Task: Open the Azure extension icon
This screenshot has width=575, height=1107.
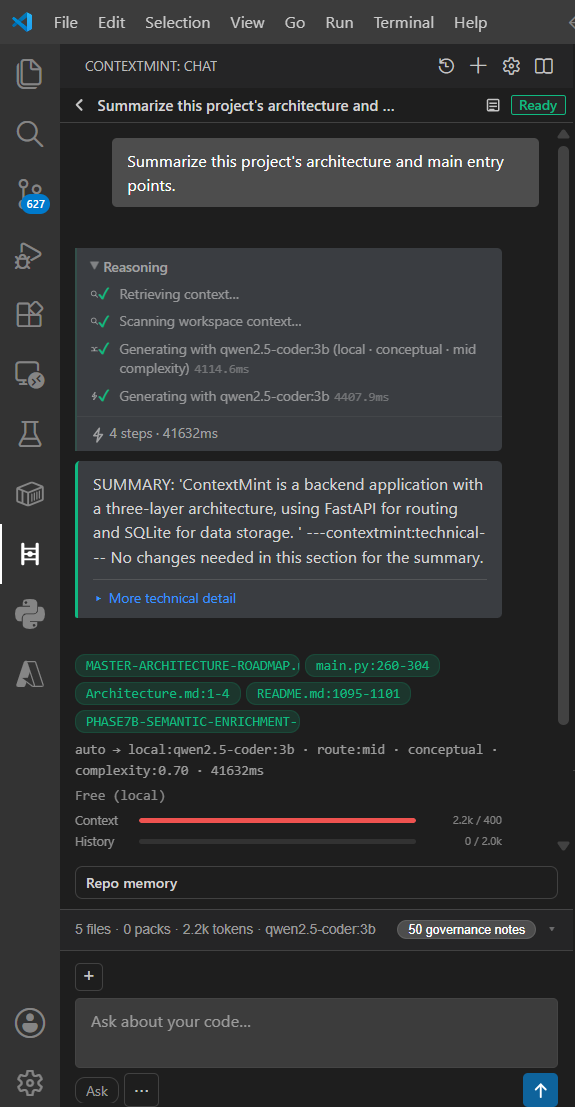Action: [x=30, y=675]
